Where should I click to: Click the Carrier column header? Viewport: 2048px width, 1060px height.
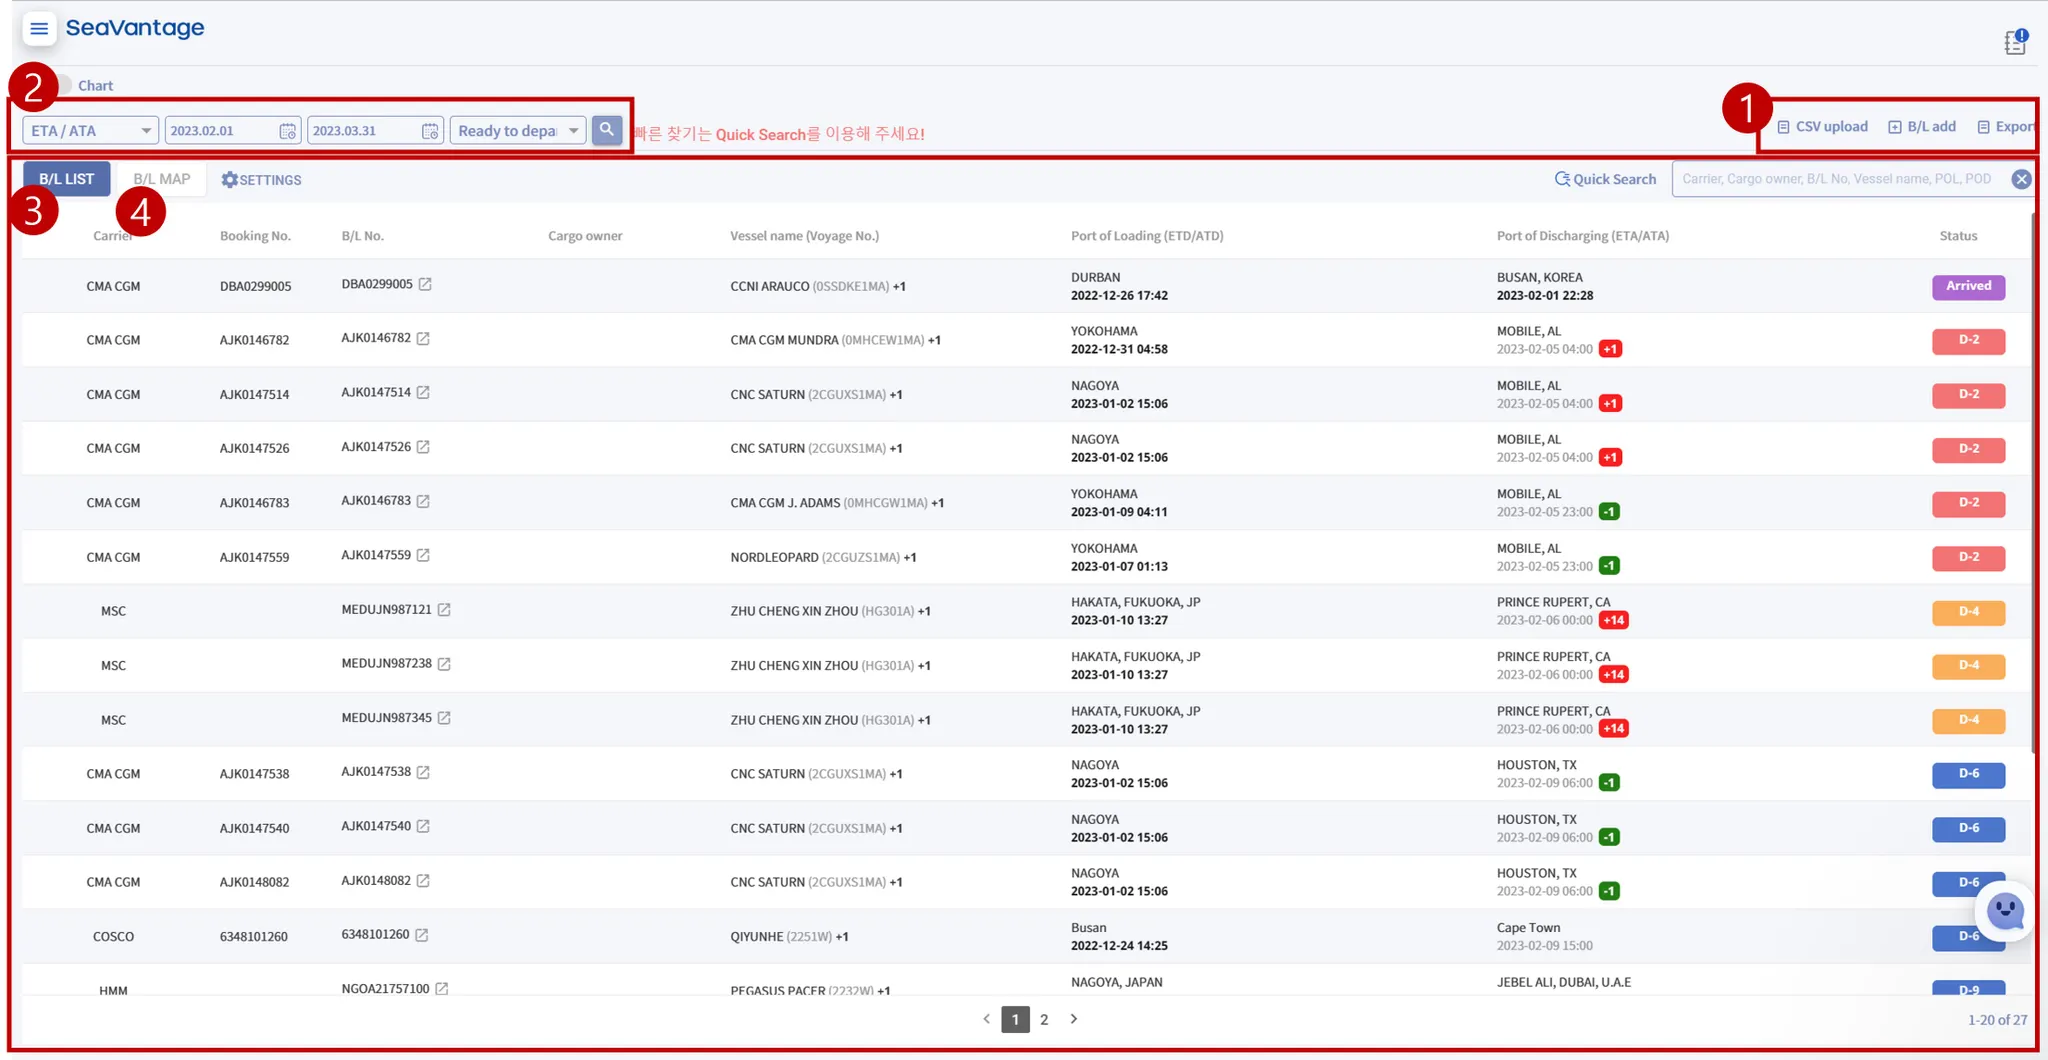click(x=113, y=236)
